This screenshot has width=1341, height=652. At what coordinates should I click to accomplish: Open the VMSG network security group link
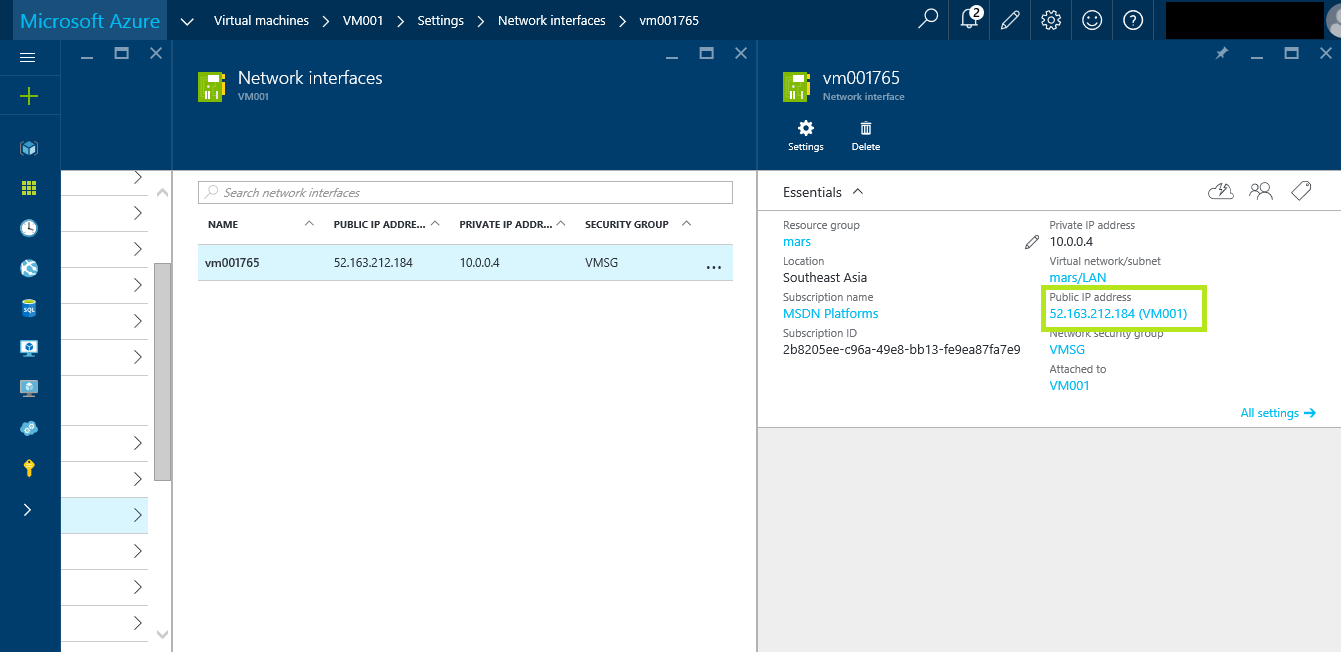point(1067,349)
